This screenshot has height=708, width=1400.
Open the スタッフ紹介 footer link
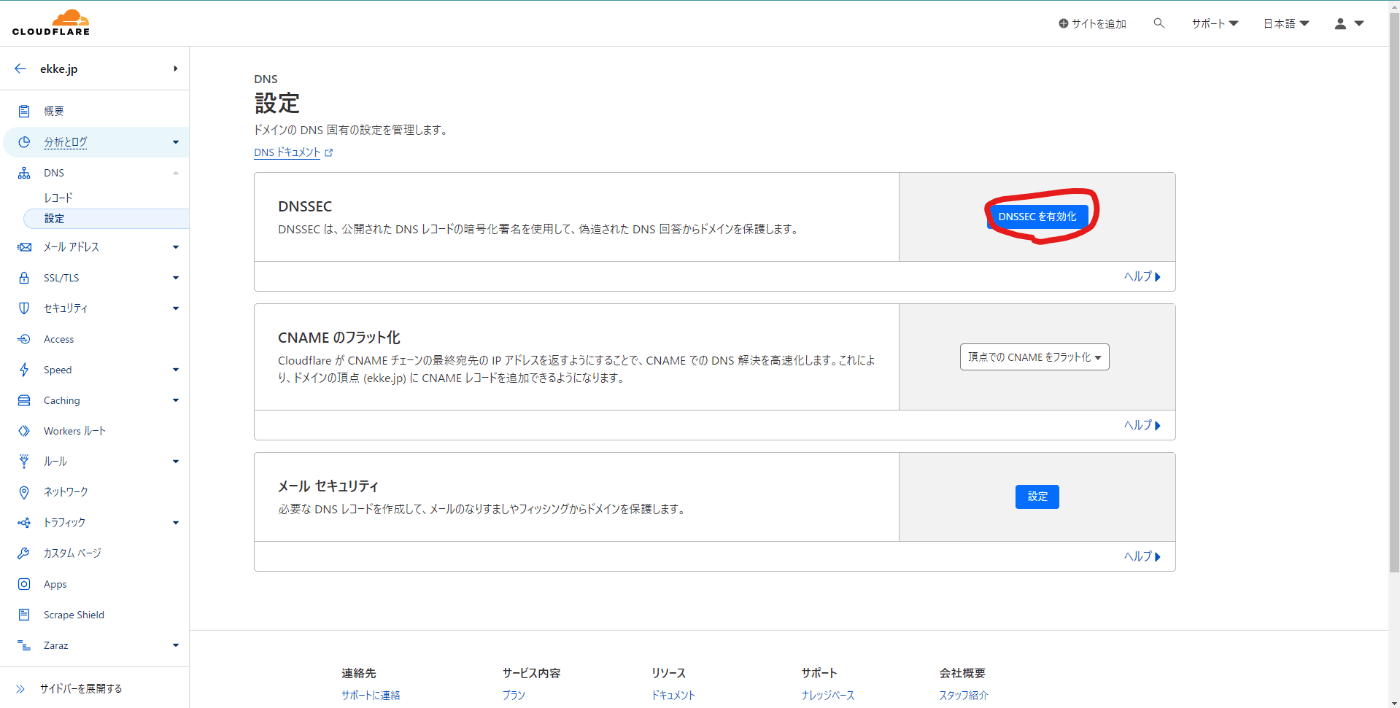click(964, 695)
